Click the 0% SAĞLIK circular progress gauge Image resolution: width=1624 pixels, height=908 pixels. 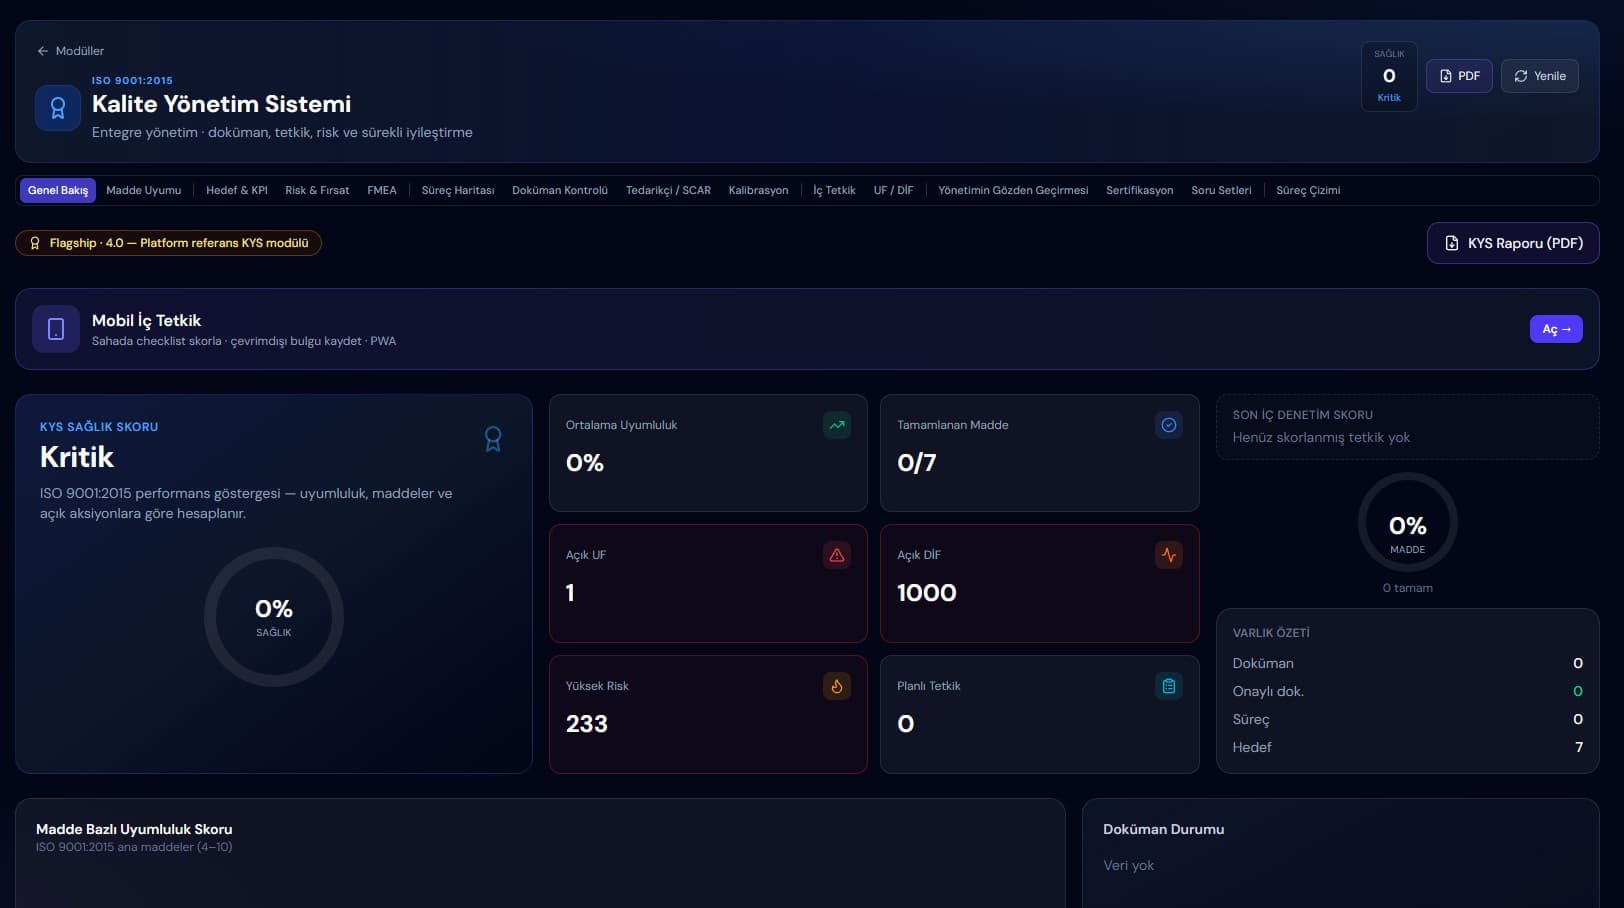pos(274,617)
